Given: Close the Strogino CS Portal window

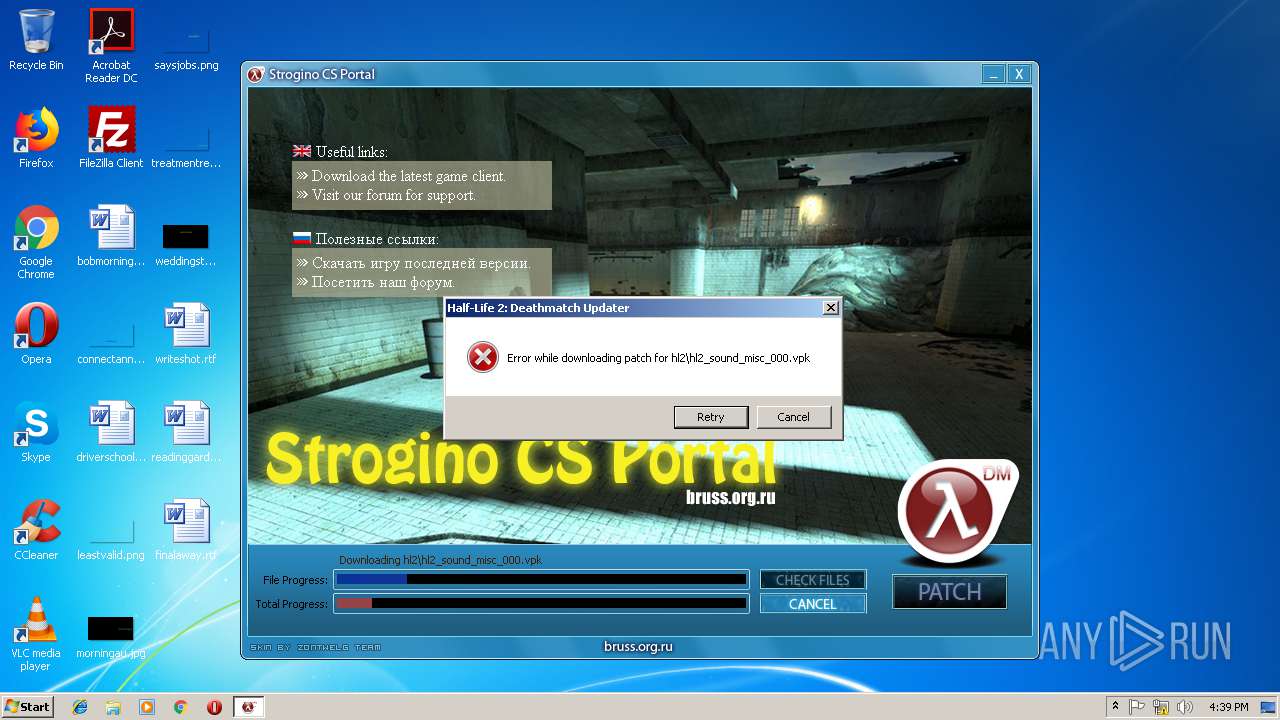Looking at the screenshot, I should click(1018, 74).
